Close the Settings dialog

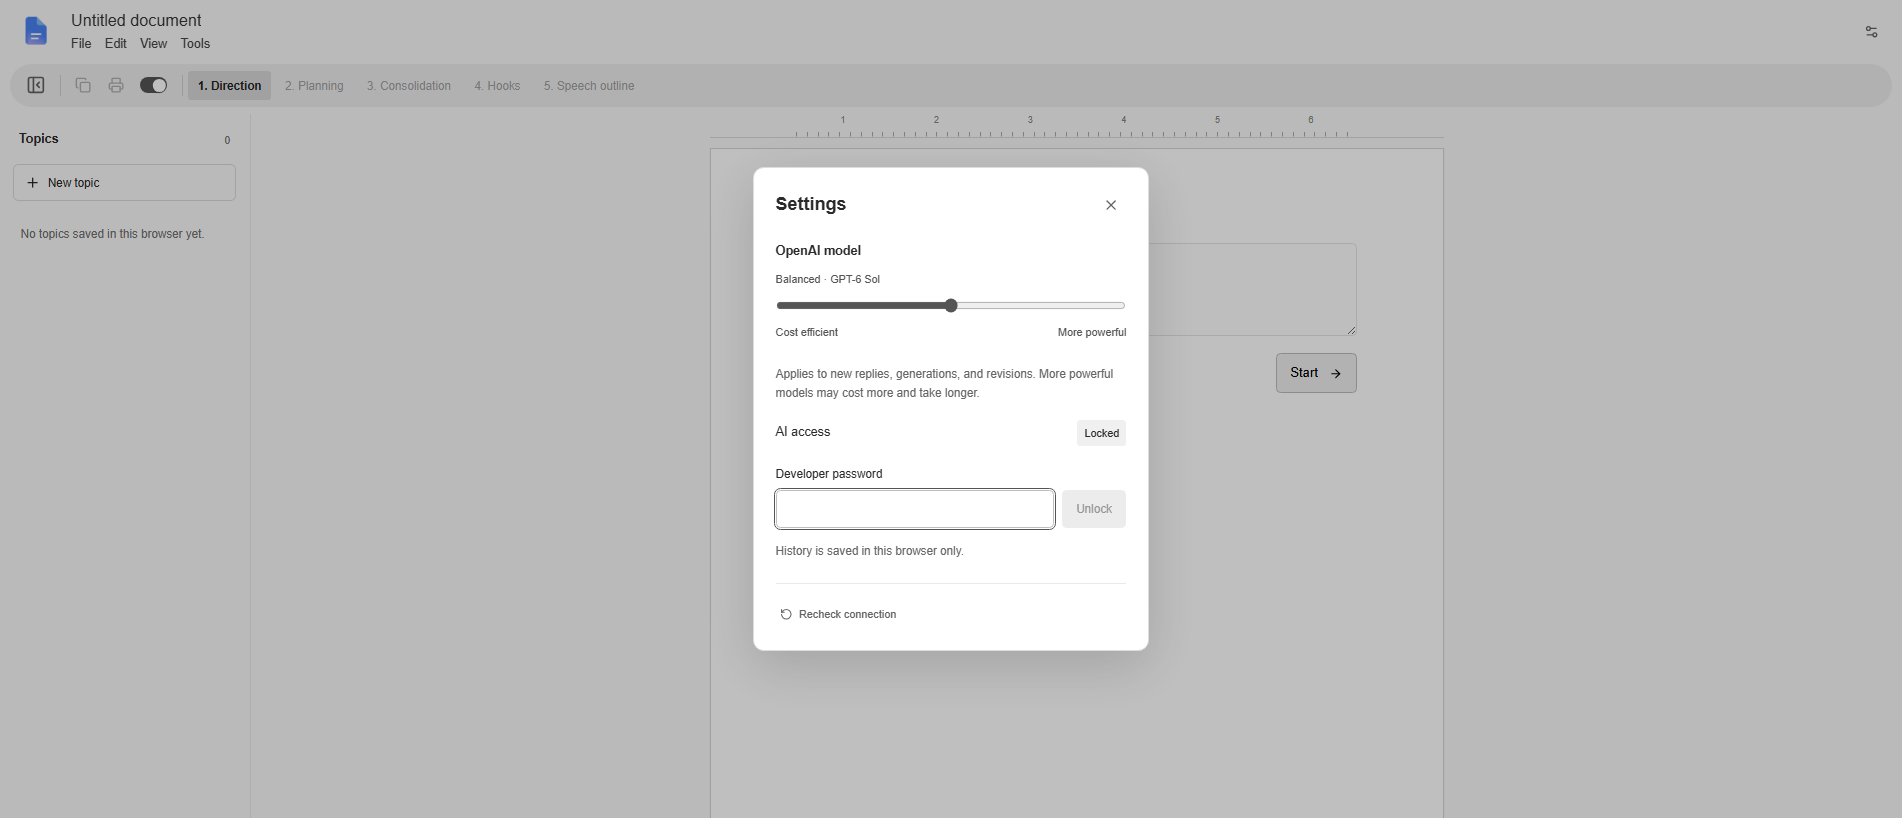point(1111,205)
